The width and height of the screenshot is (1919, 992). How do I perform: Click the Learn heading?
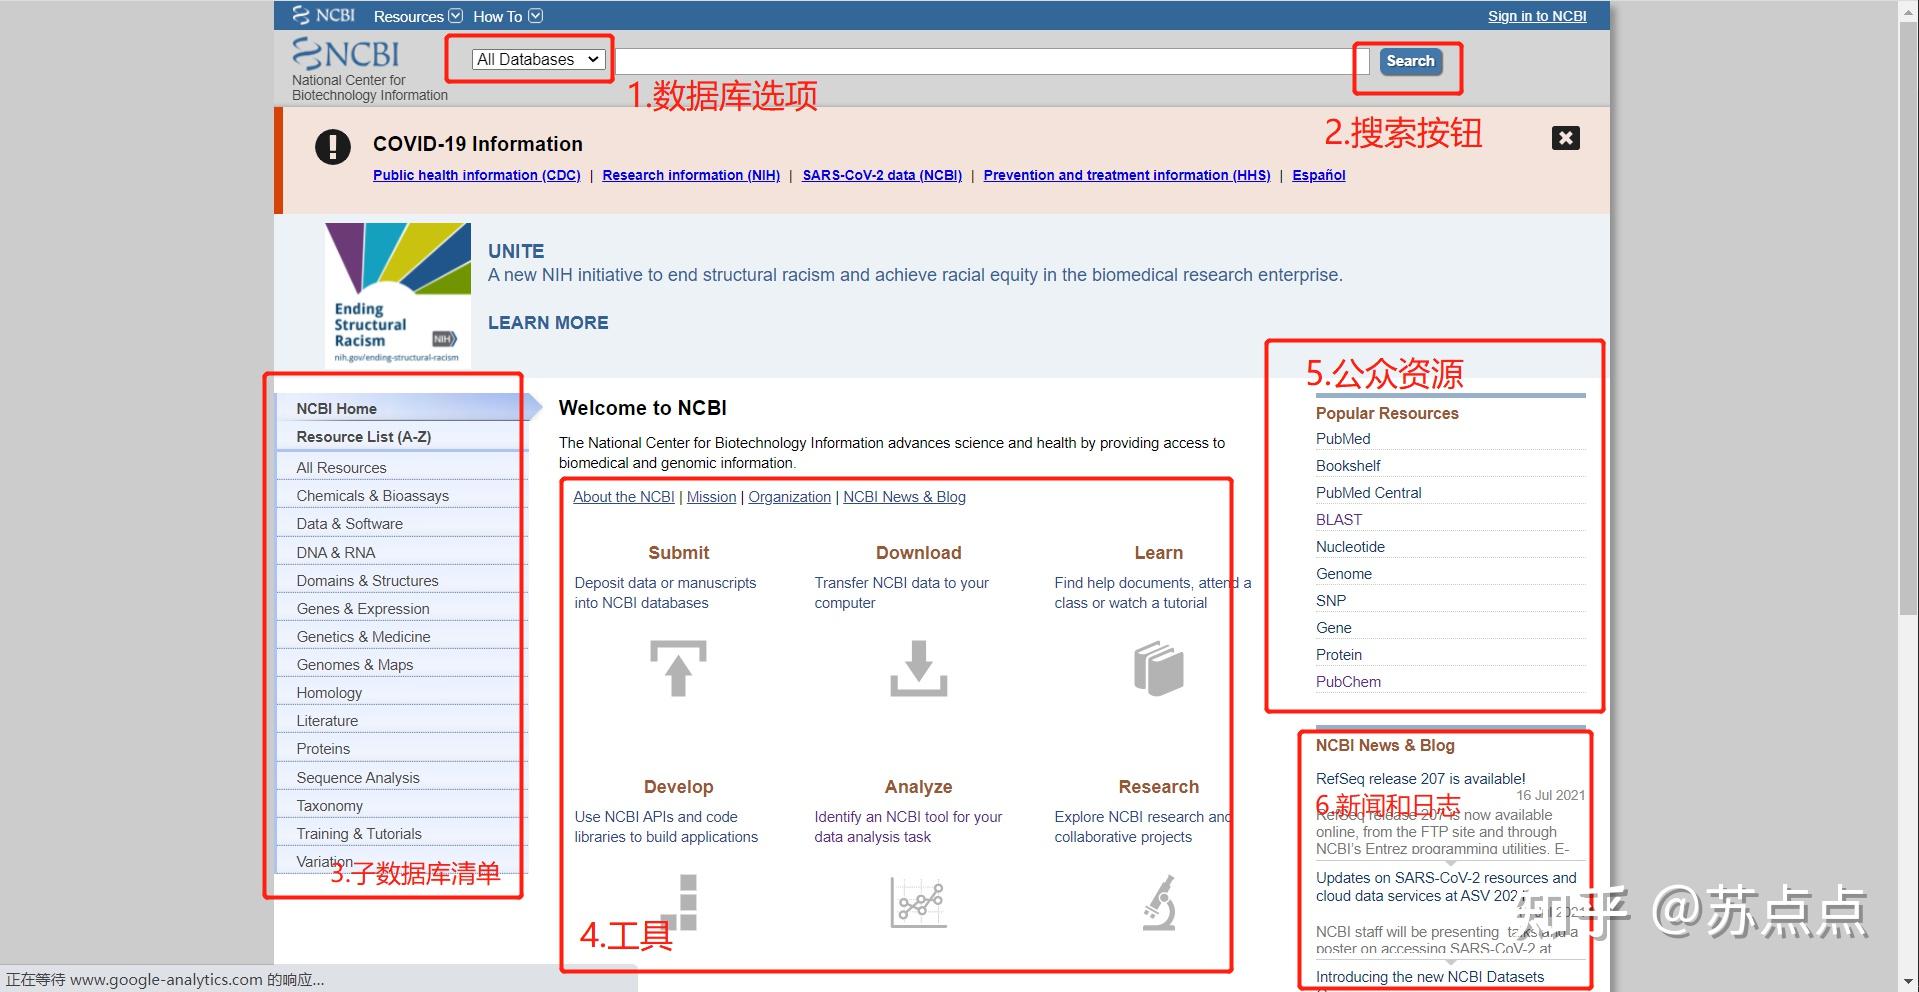(x=1158, y=553)
